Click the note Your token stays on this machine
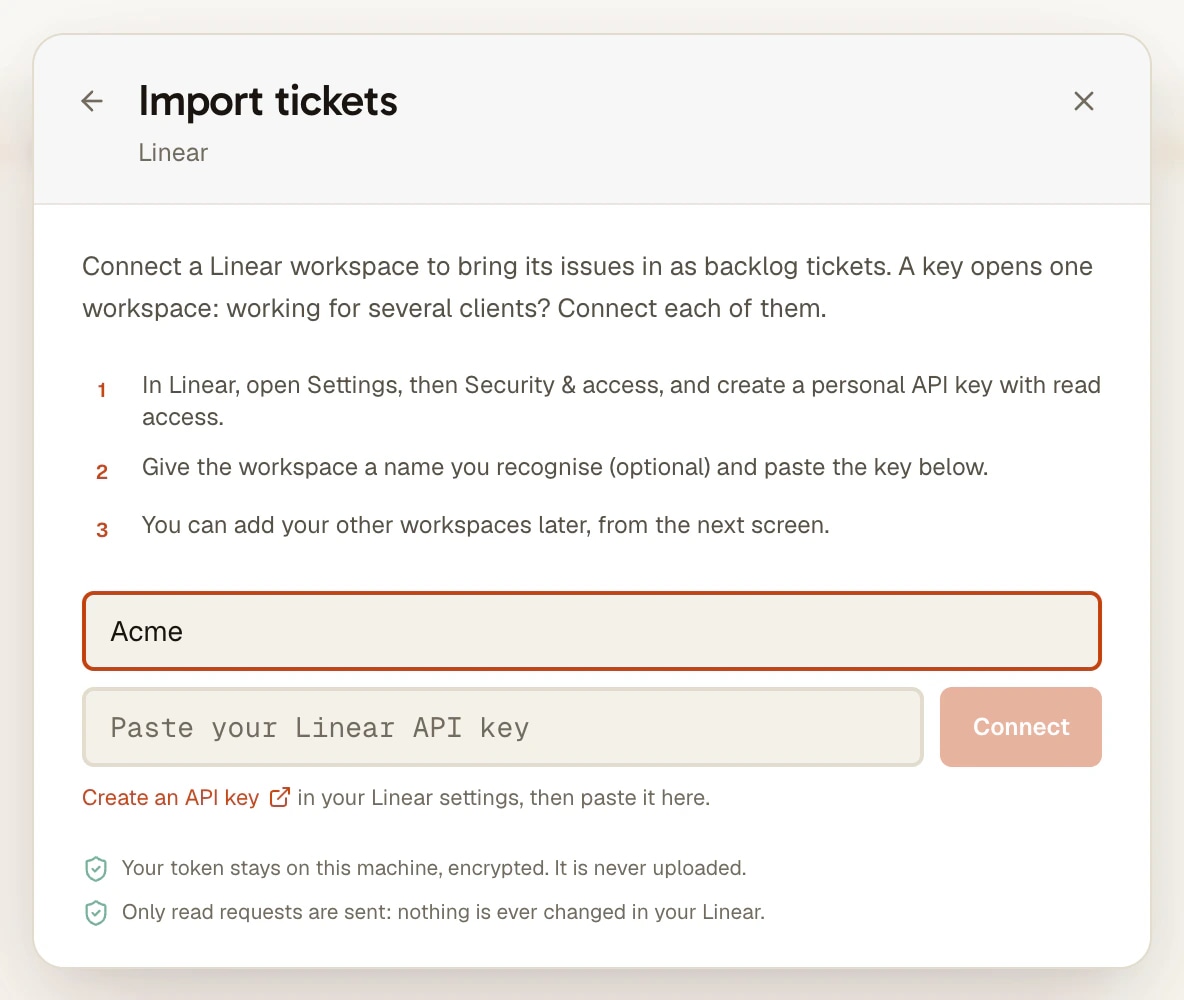The image size is (1184, 1000). 434,868
